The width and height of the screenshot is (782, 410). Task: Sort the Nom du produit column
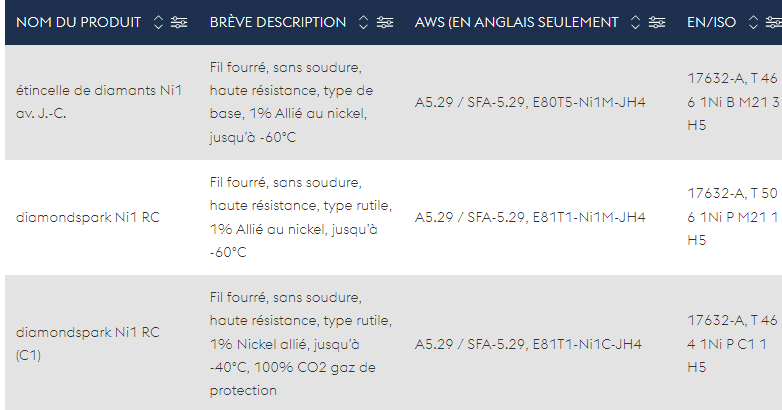tap(158, 22)
